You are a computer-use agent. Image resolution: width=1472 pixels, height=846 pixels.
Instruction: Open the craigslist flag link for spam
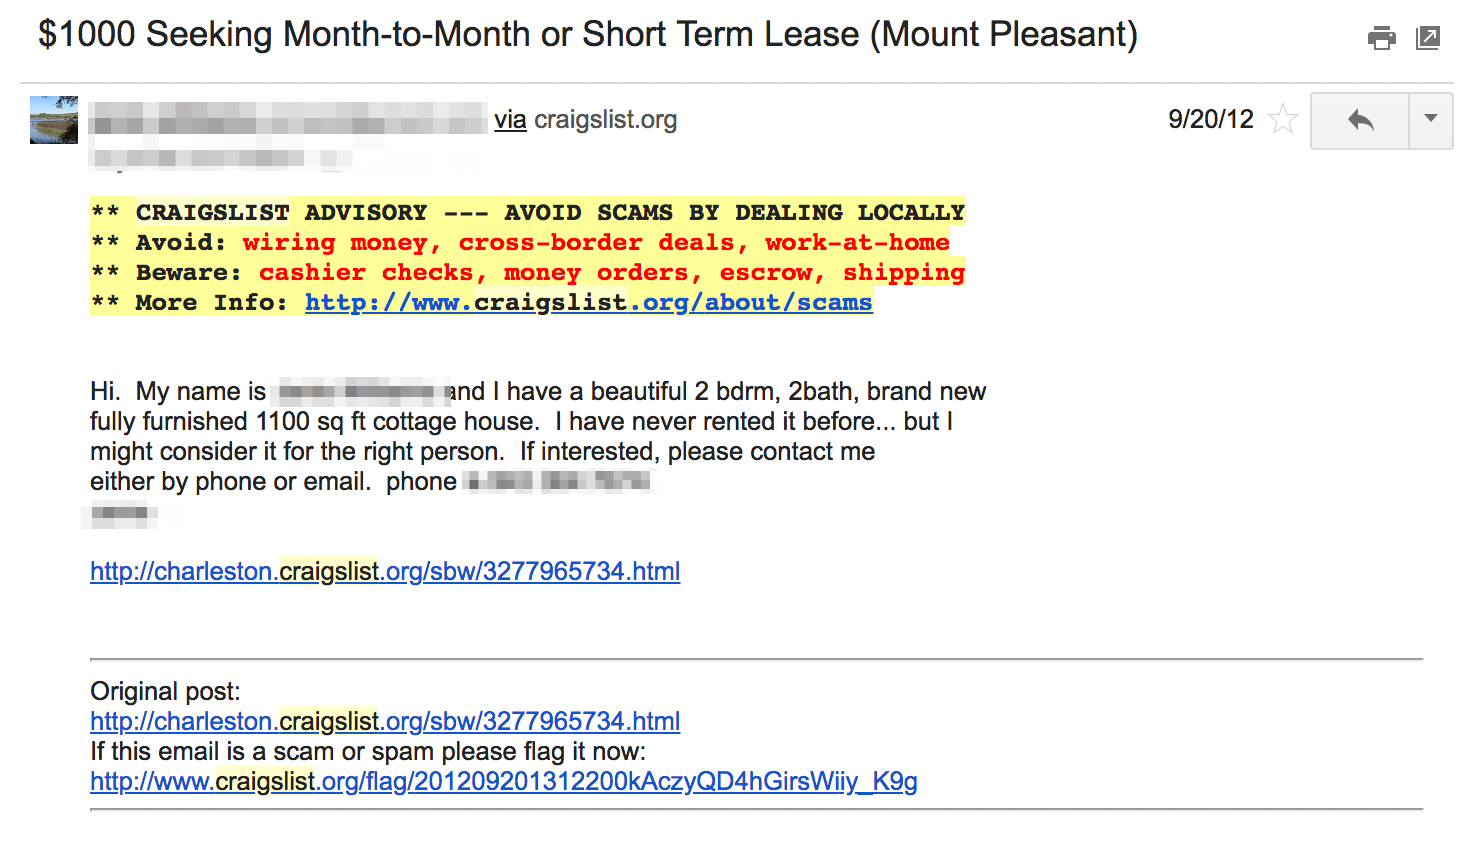coord(504,781)
